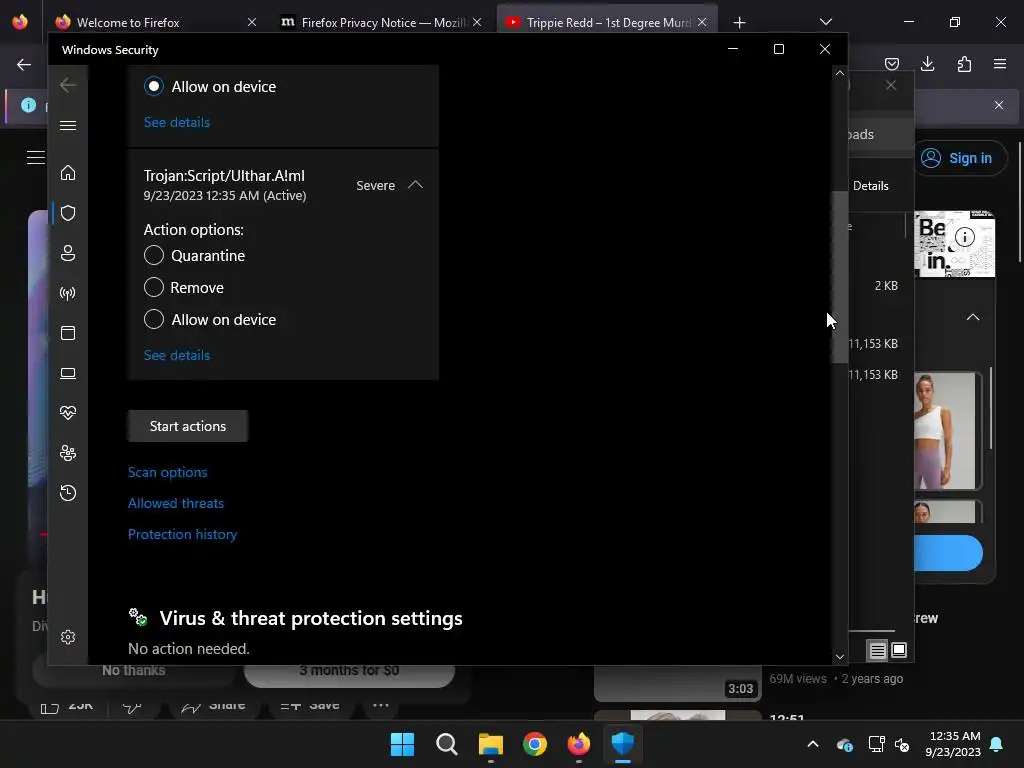Click Windows Security vertical scrollbar thumb
Screen dimensions: 1024x768
pyautogui.click(x=839, y=278)
